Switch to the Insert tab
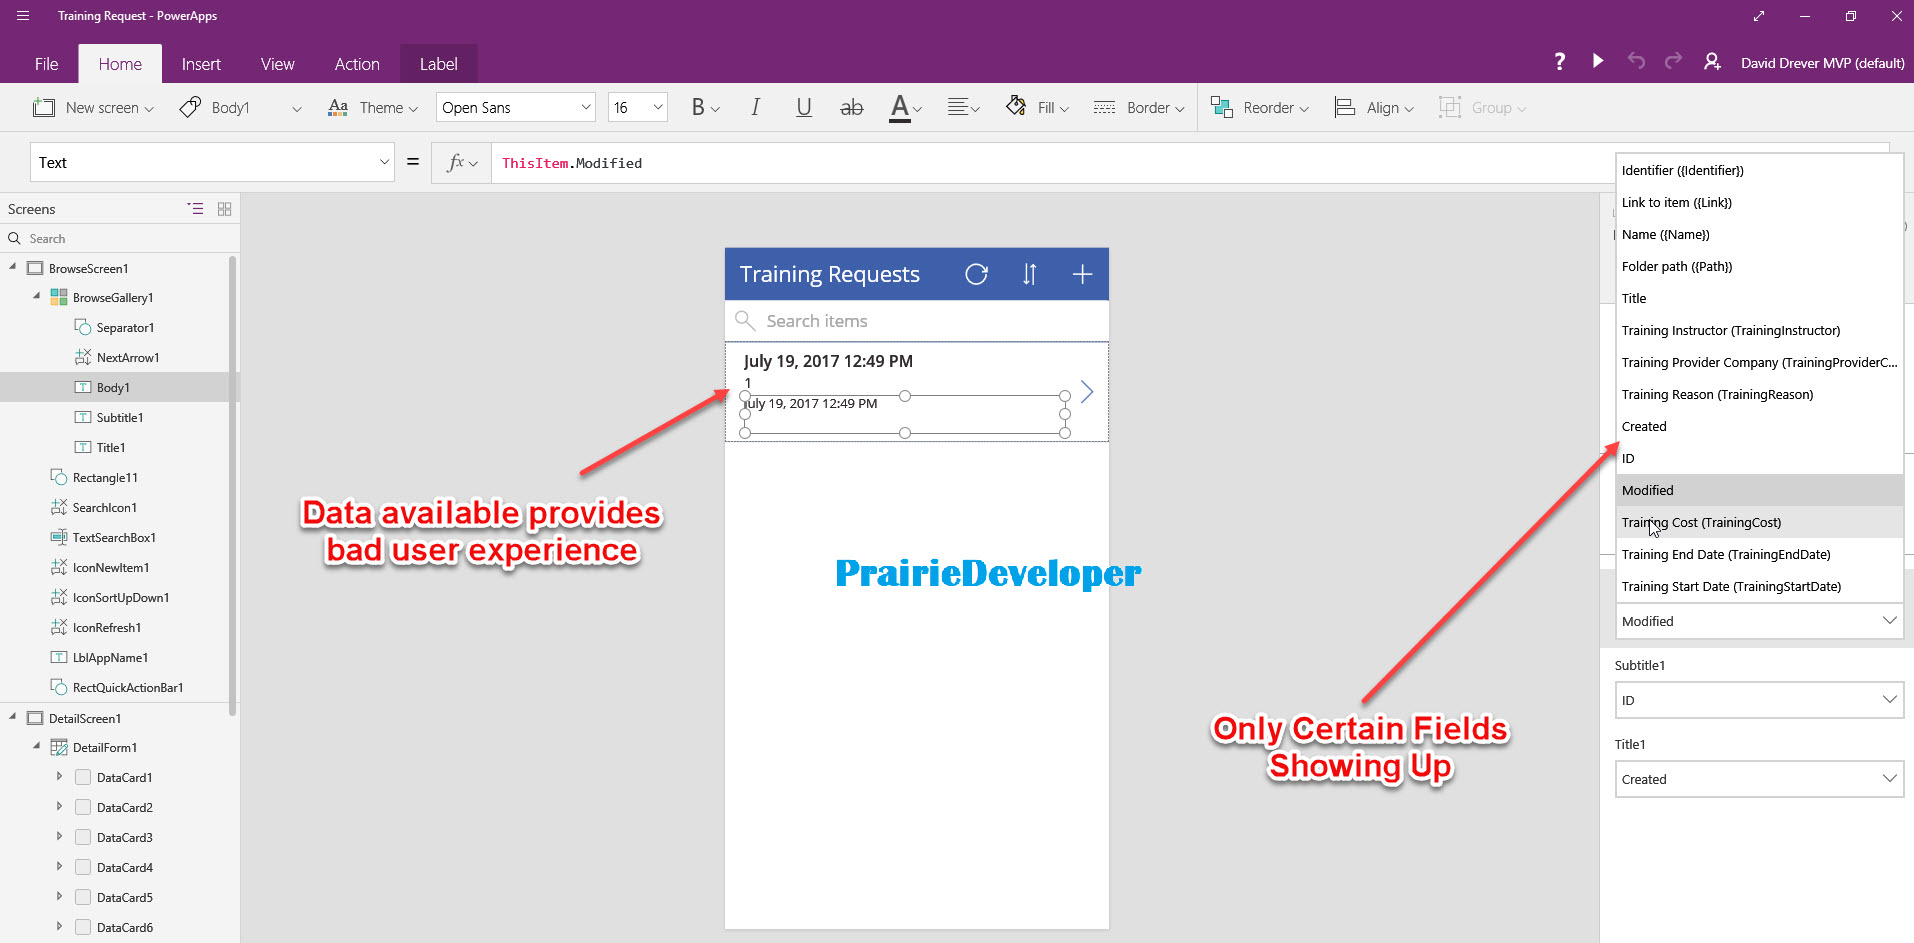This screenshot has height=943, width=1914. tap(201, 63)
